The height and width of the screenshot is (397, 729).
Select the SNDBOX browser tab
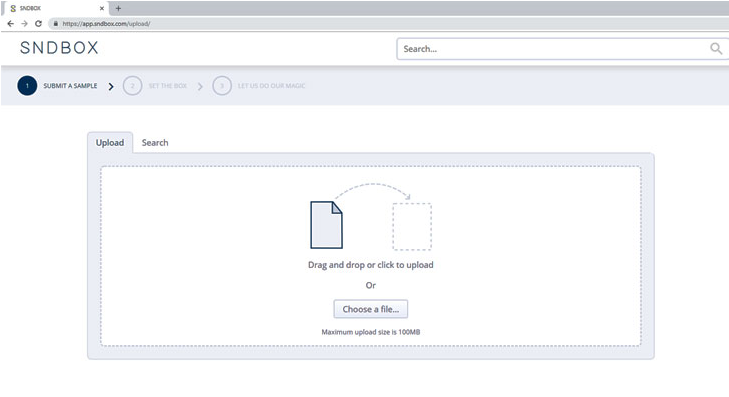(x=55, y=8)
